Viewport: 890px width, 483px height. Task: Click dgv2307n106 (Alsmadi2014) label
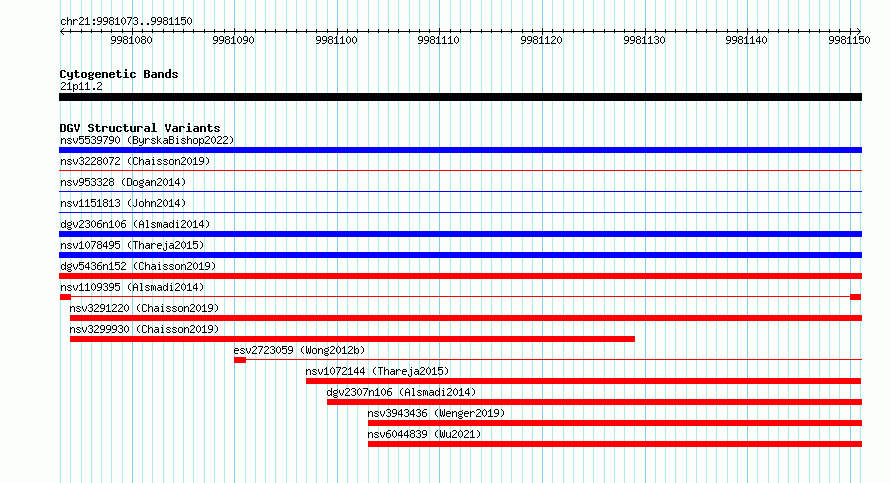pyautogui.click(x=401, y=392)
